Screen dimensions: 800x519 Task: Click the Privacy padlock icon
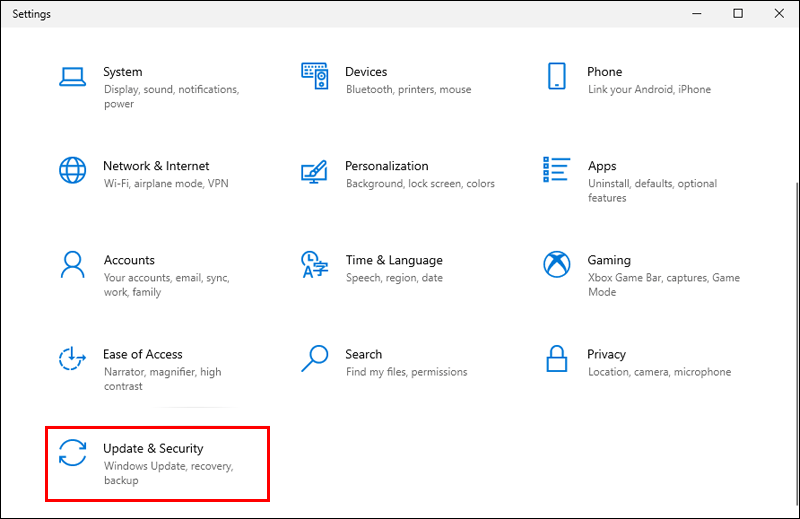click(x=556, y=358)
